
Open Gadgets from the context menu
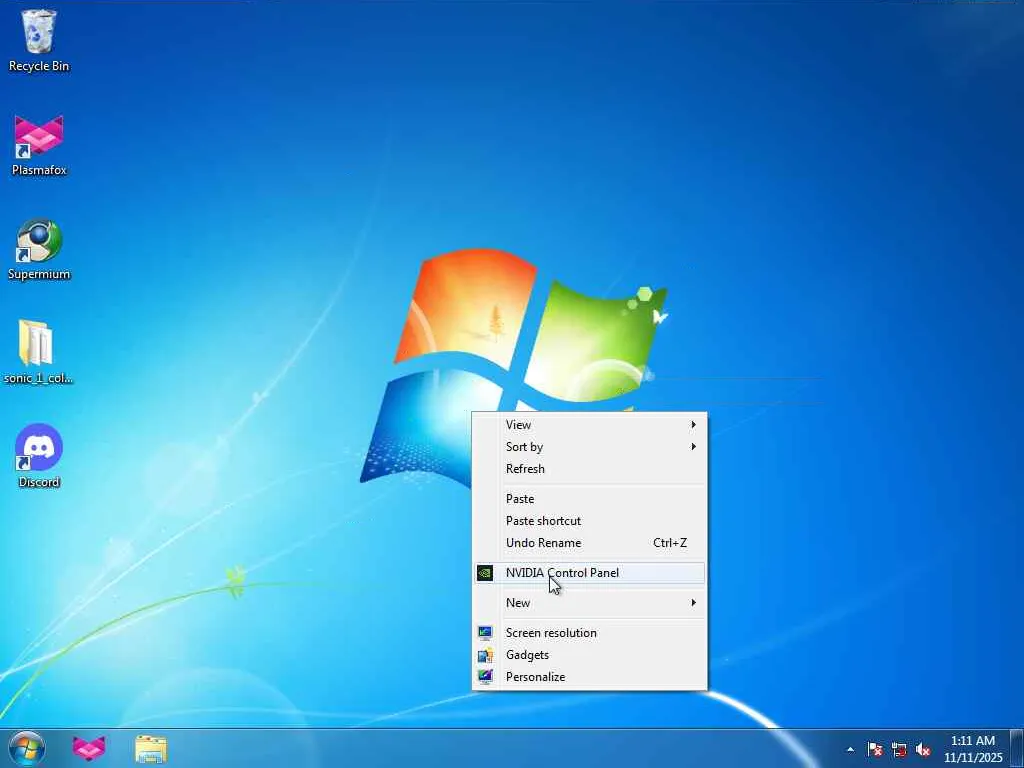(589, 655)
